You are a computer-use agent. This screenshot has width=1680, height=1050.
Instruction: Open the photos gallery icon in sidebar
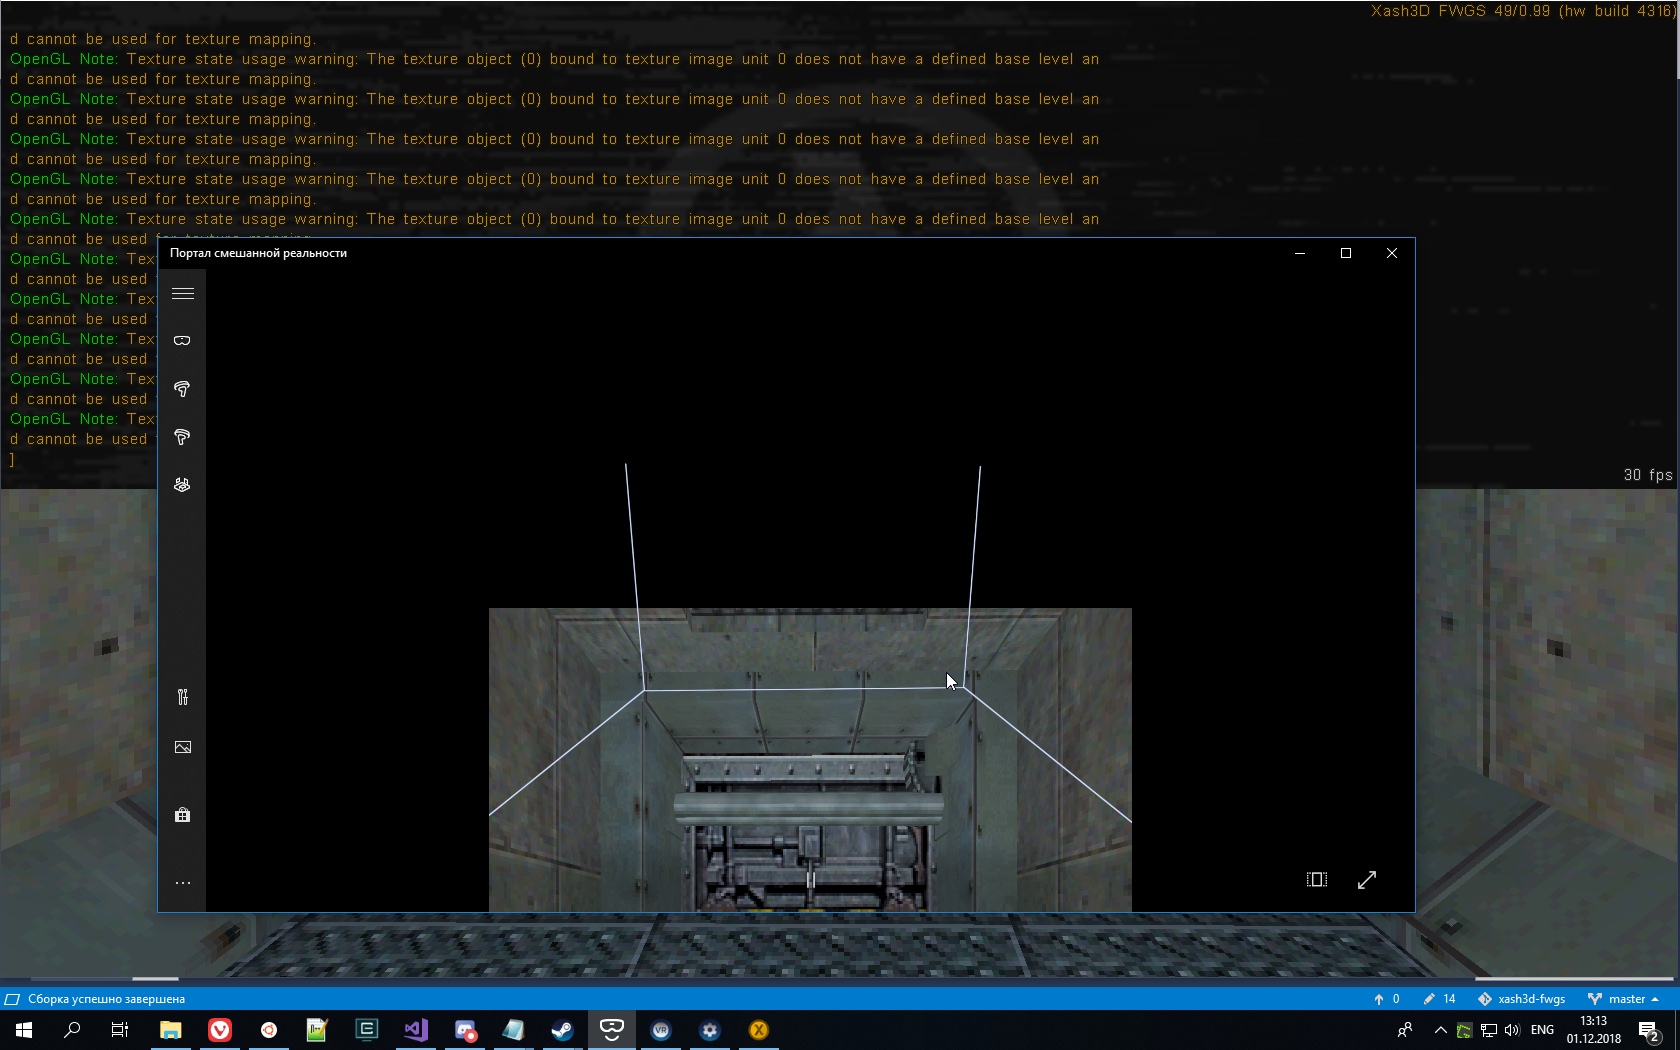(x=182, y=747)
